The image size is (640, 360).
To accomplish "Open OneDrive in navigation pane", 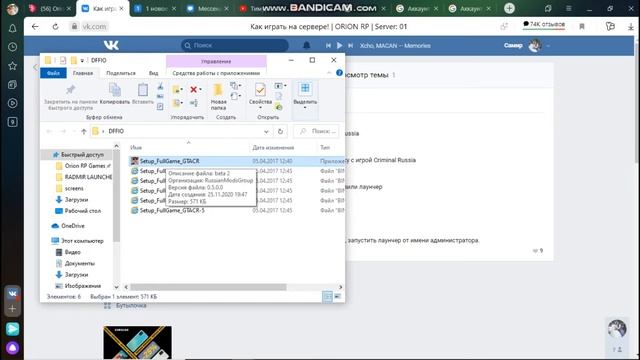I will pos(73,226).
